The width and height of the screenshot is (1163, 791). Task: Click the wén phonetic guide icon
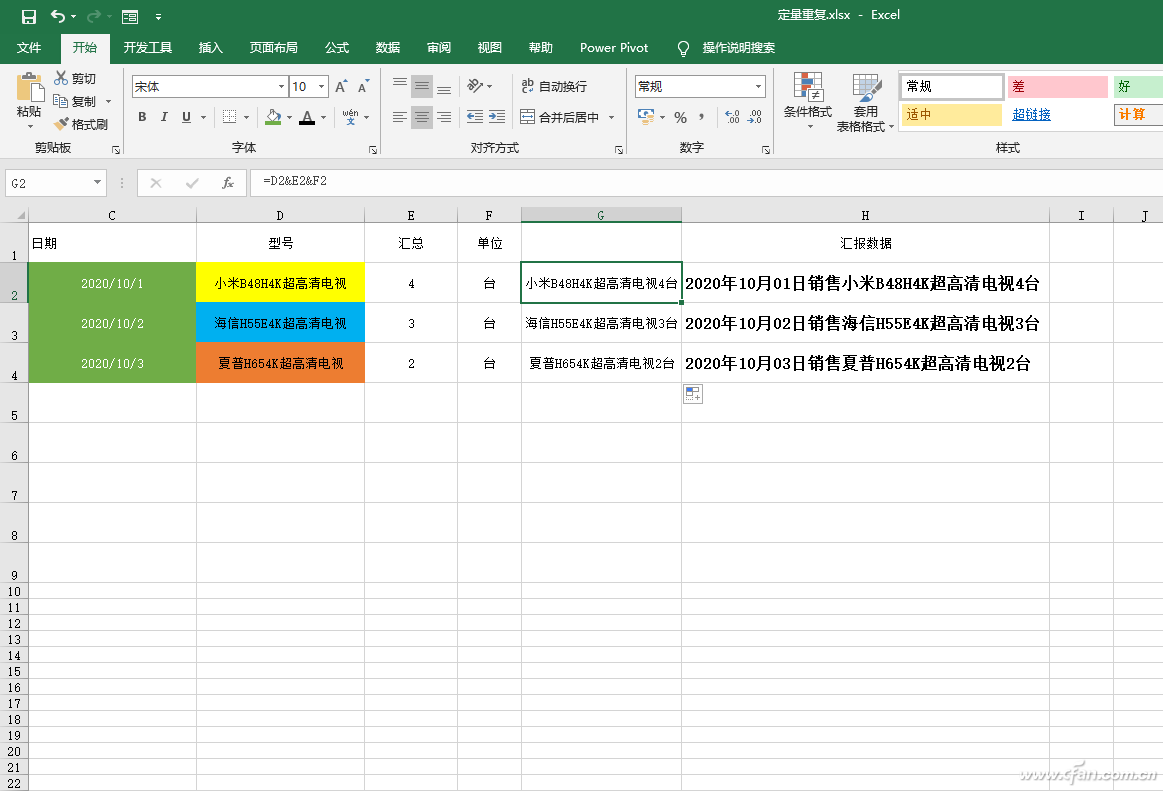pyautogui.click(x=350, y=116)
